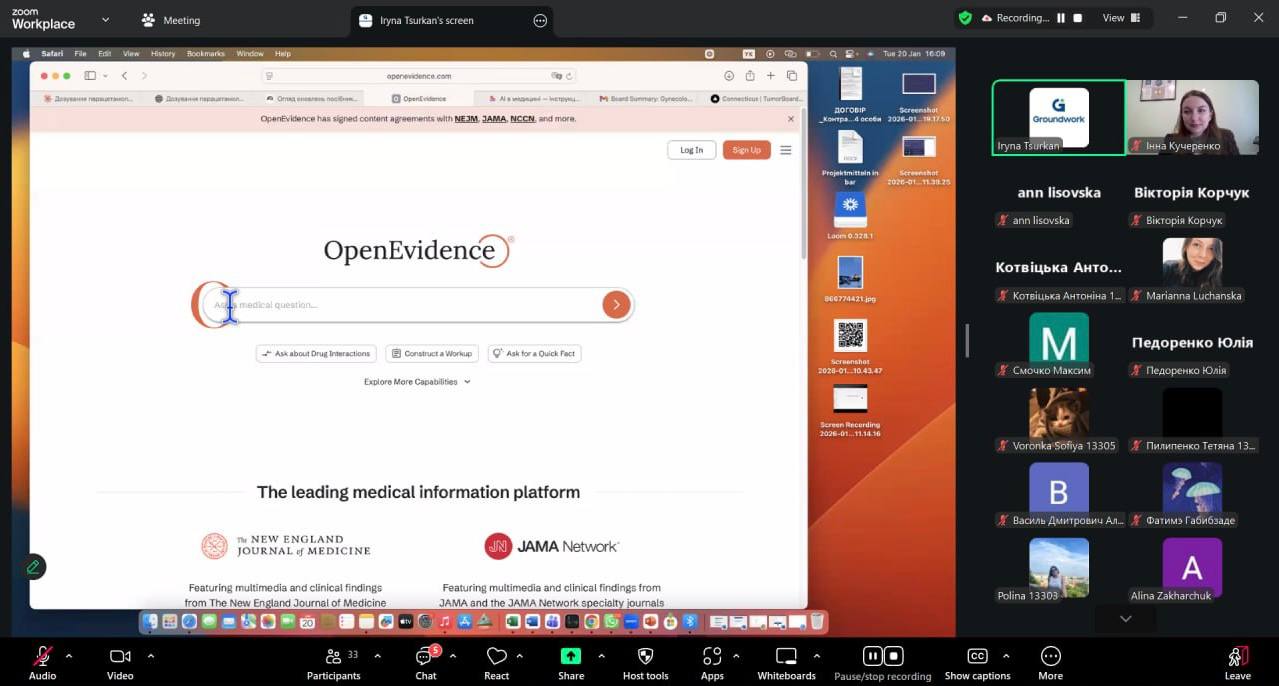
Task: Click the More options ellipsis
Action: (x=1050, y=657)
